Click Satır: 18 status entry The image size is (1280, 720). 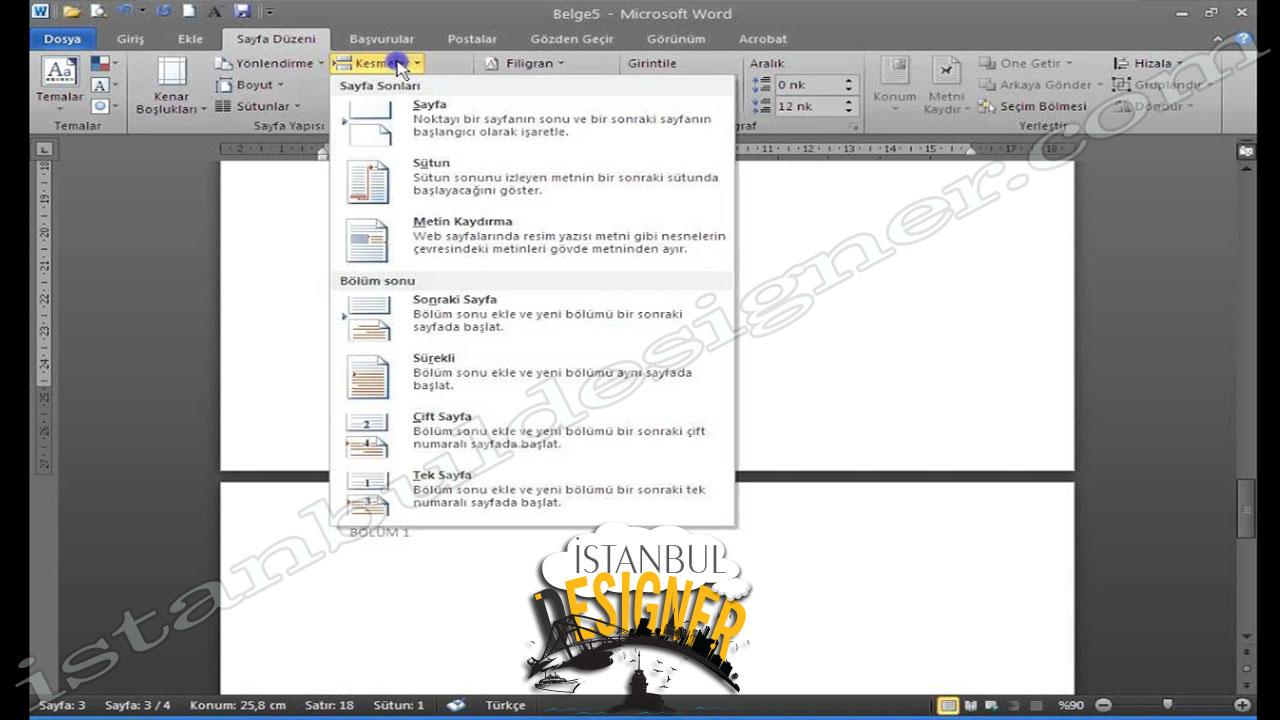[x=329, y=705]
